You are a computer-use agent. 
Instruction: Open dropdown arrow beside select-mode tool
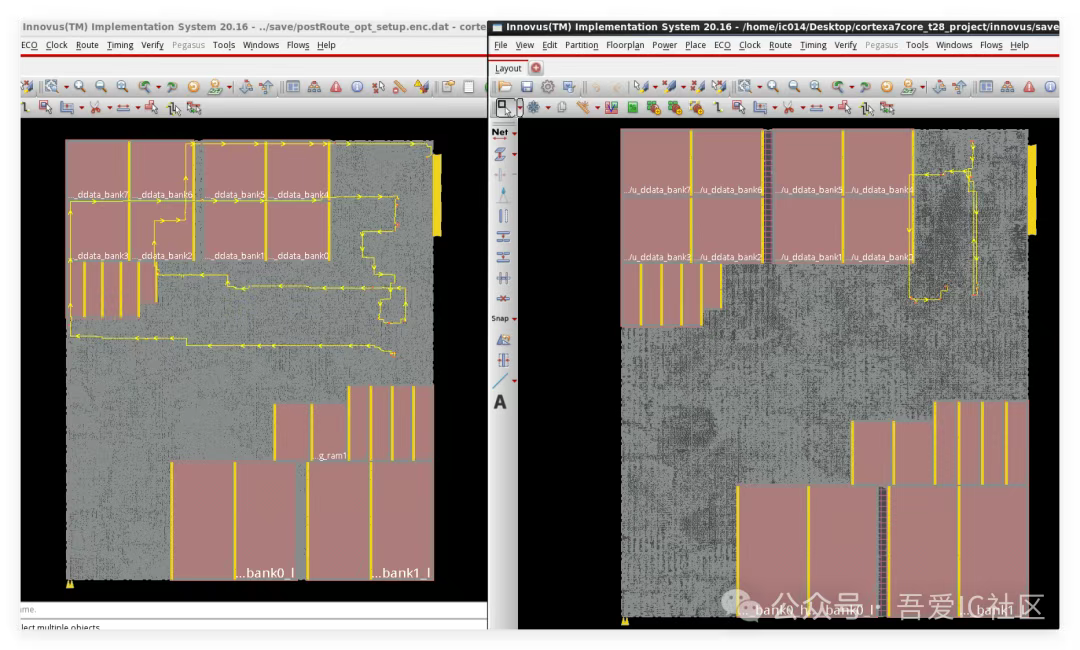click(x=520, y=107)
